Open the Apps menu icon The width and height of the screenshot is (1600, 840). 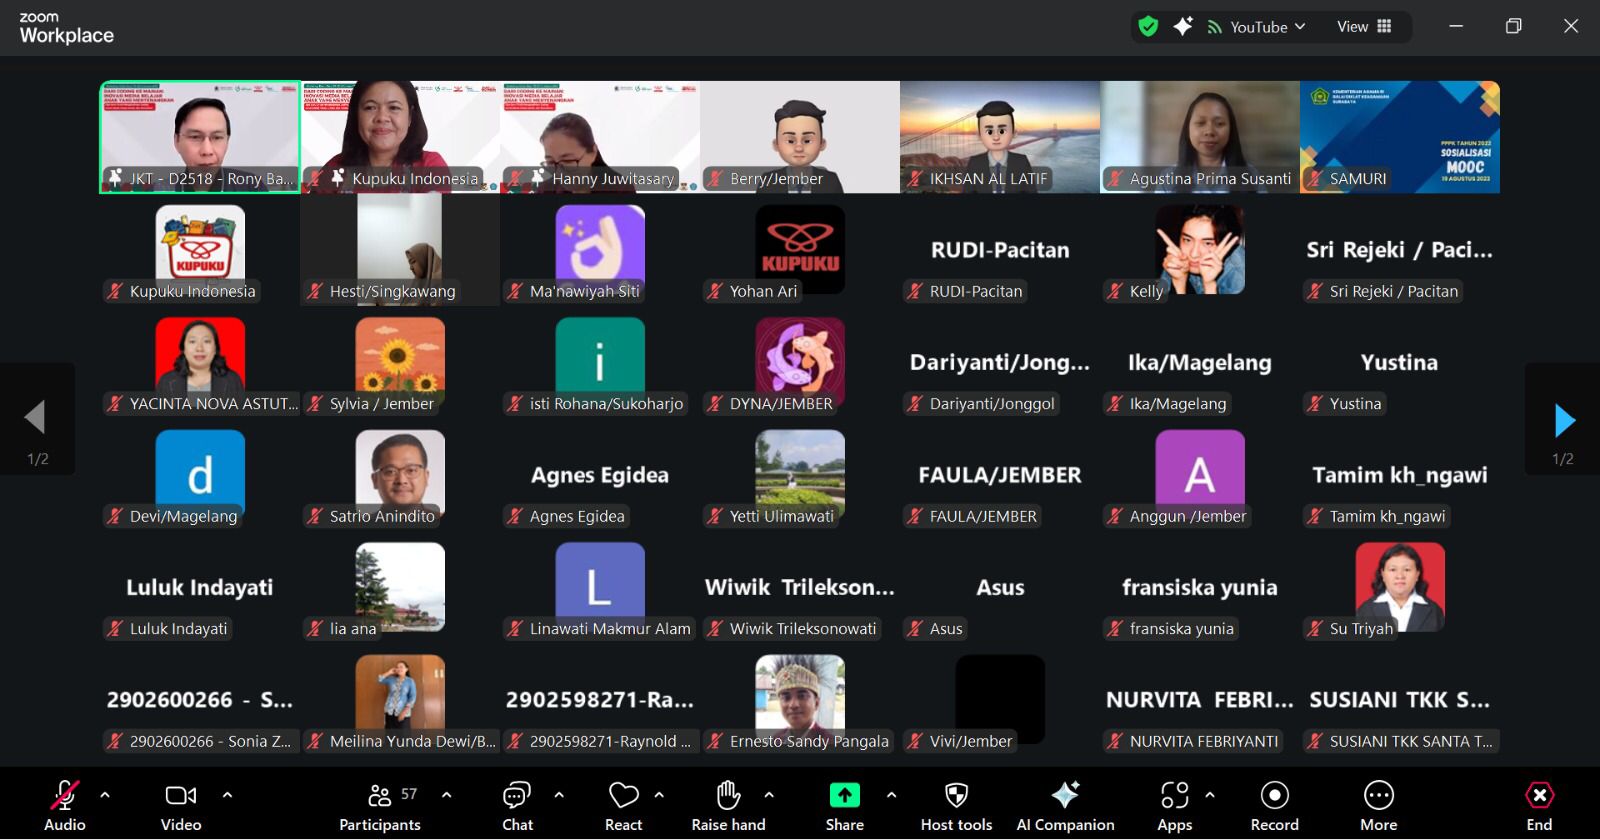click(x=1174, y=796)
